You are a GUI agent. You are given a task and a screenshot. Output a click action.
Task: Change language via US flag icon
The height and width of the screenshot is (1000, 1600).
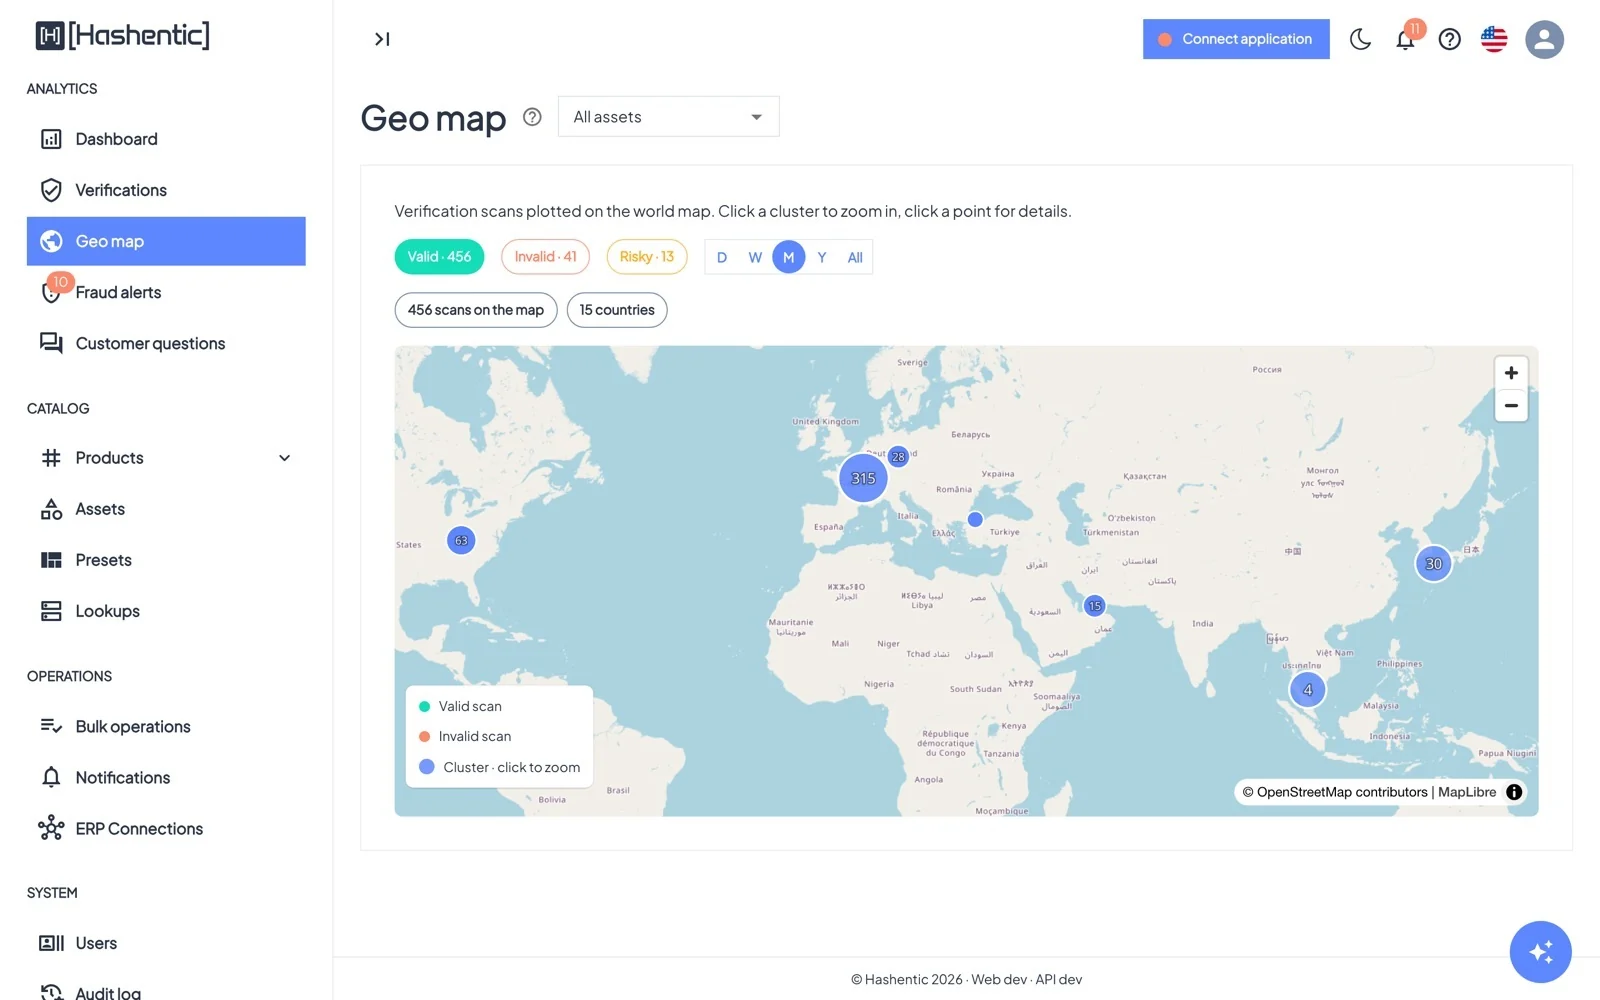tap(1494, 39)
